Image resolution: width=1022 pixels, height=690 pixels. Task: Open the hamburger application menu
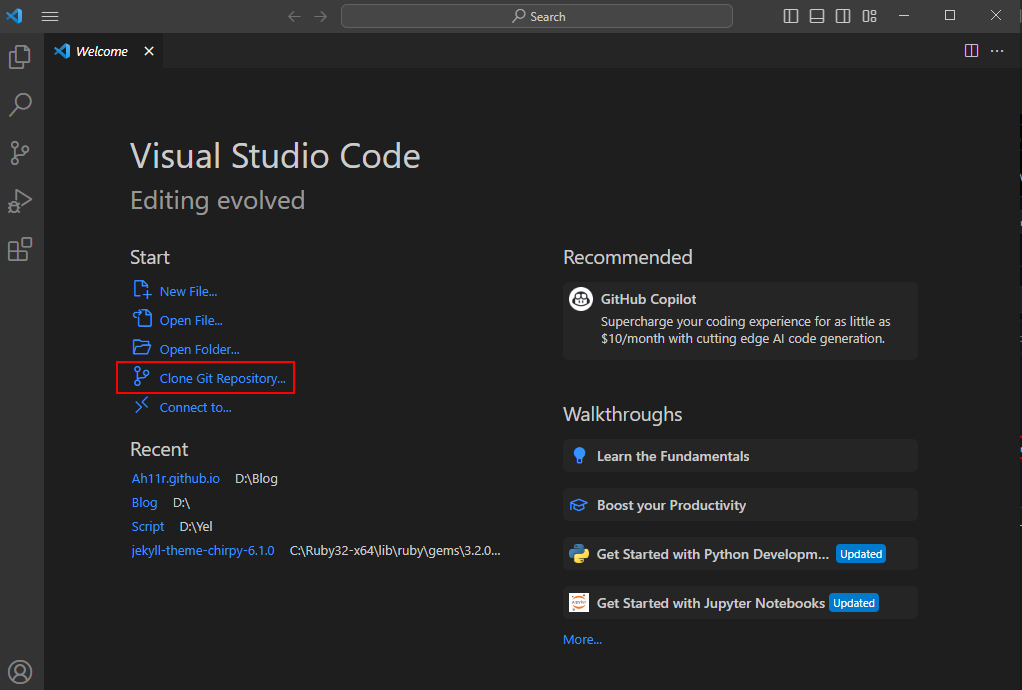click(x=50, y=16)
